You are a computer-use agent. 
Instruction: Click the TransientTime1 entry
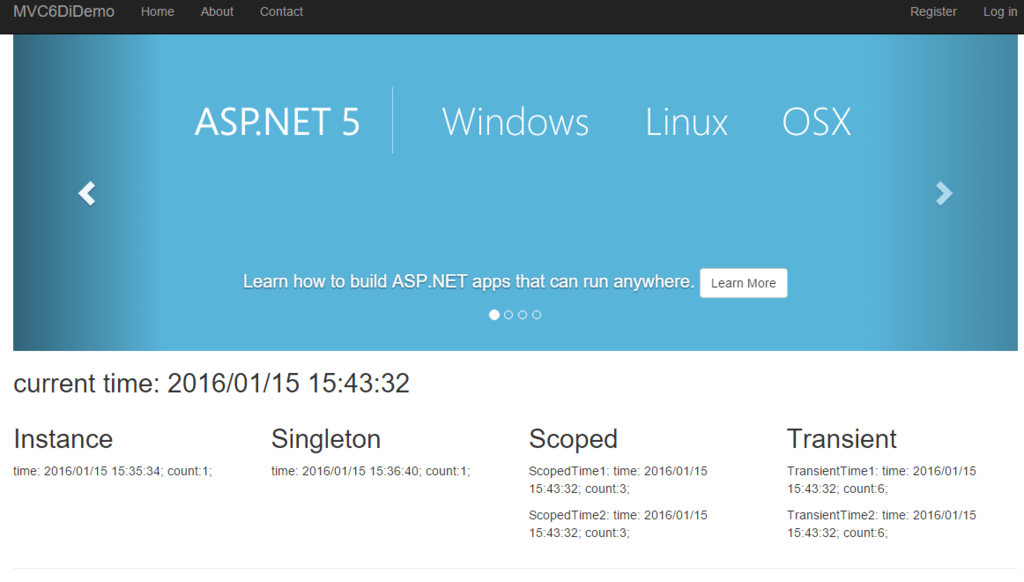pos(882,479)
